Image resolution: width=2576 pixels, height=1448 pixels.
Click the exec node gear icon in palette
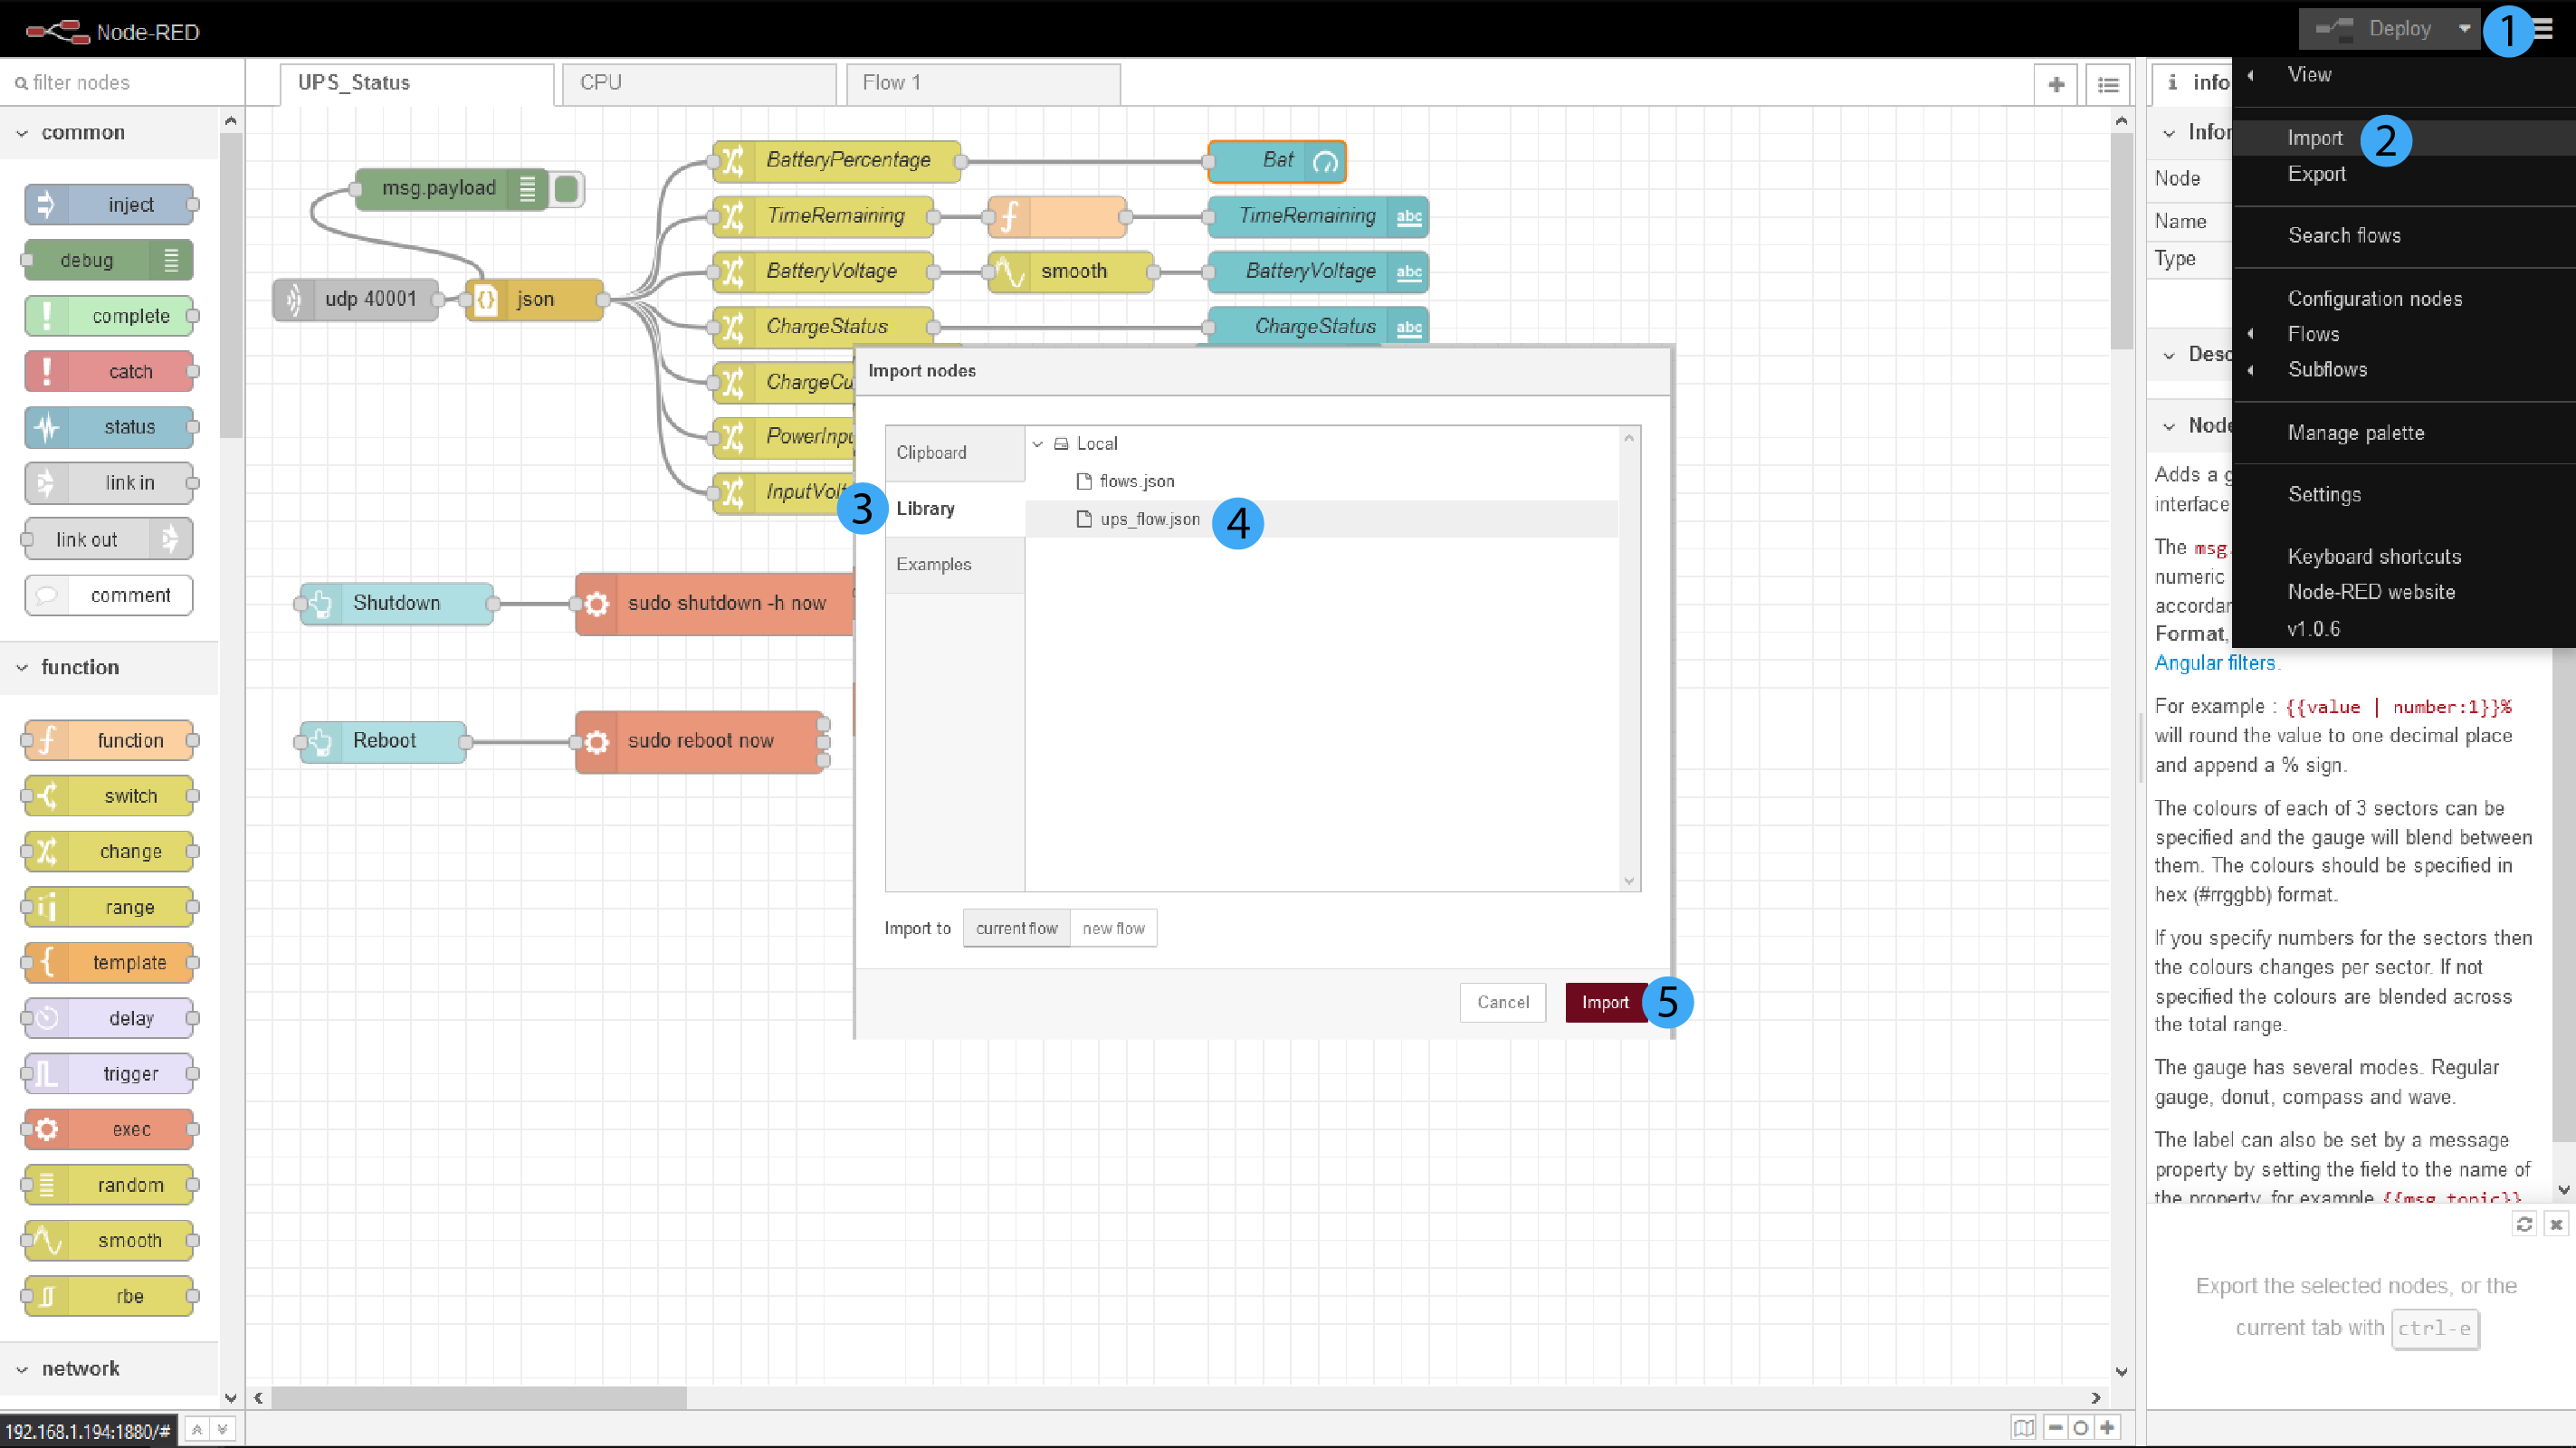point(47,1129)
